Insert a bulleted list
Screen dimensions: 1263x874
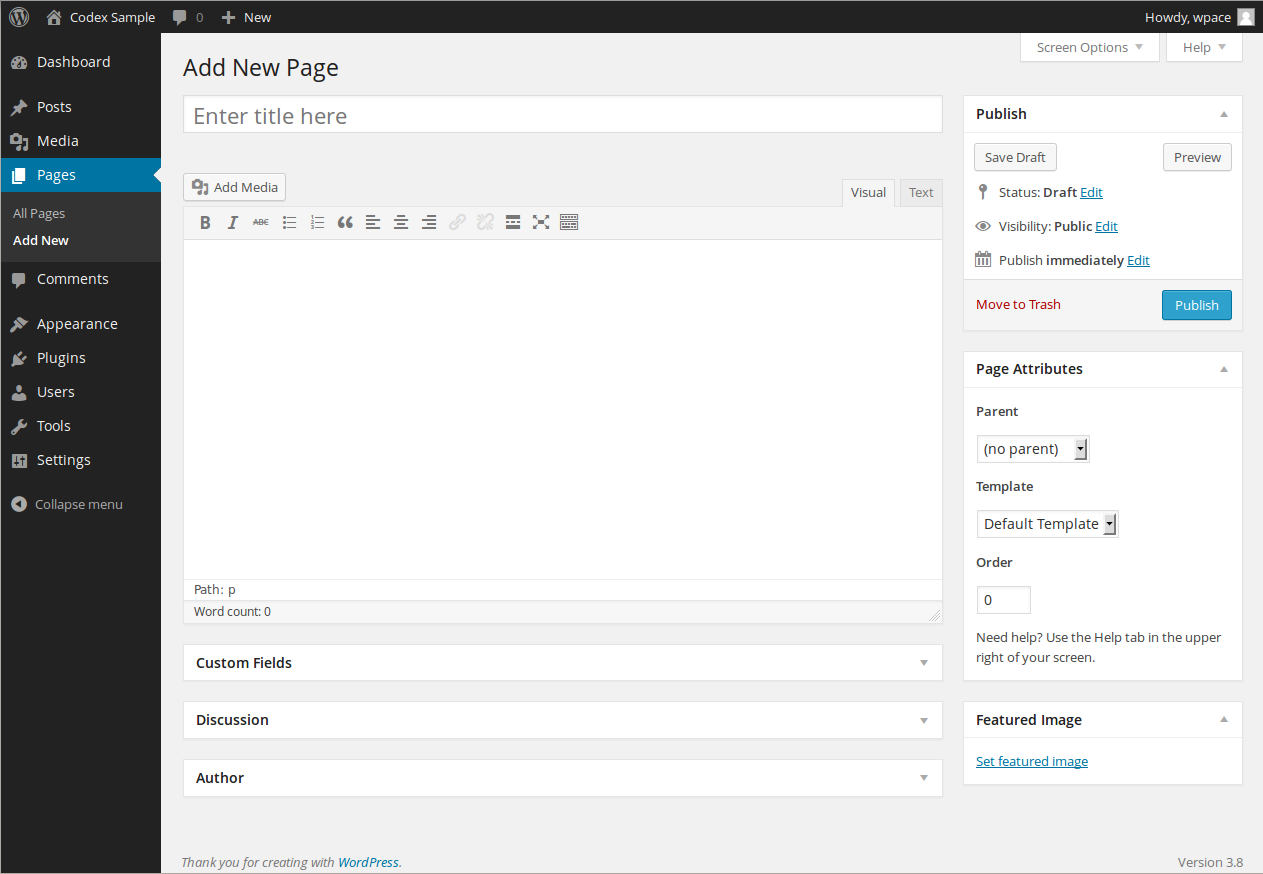289,222
